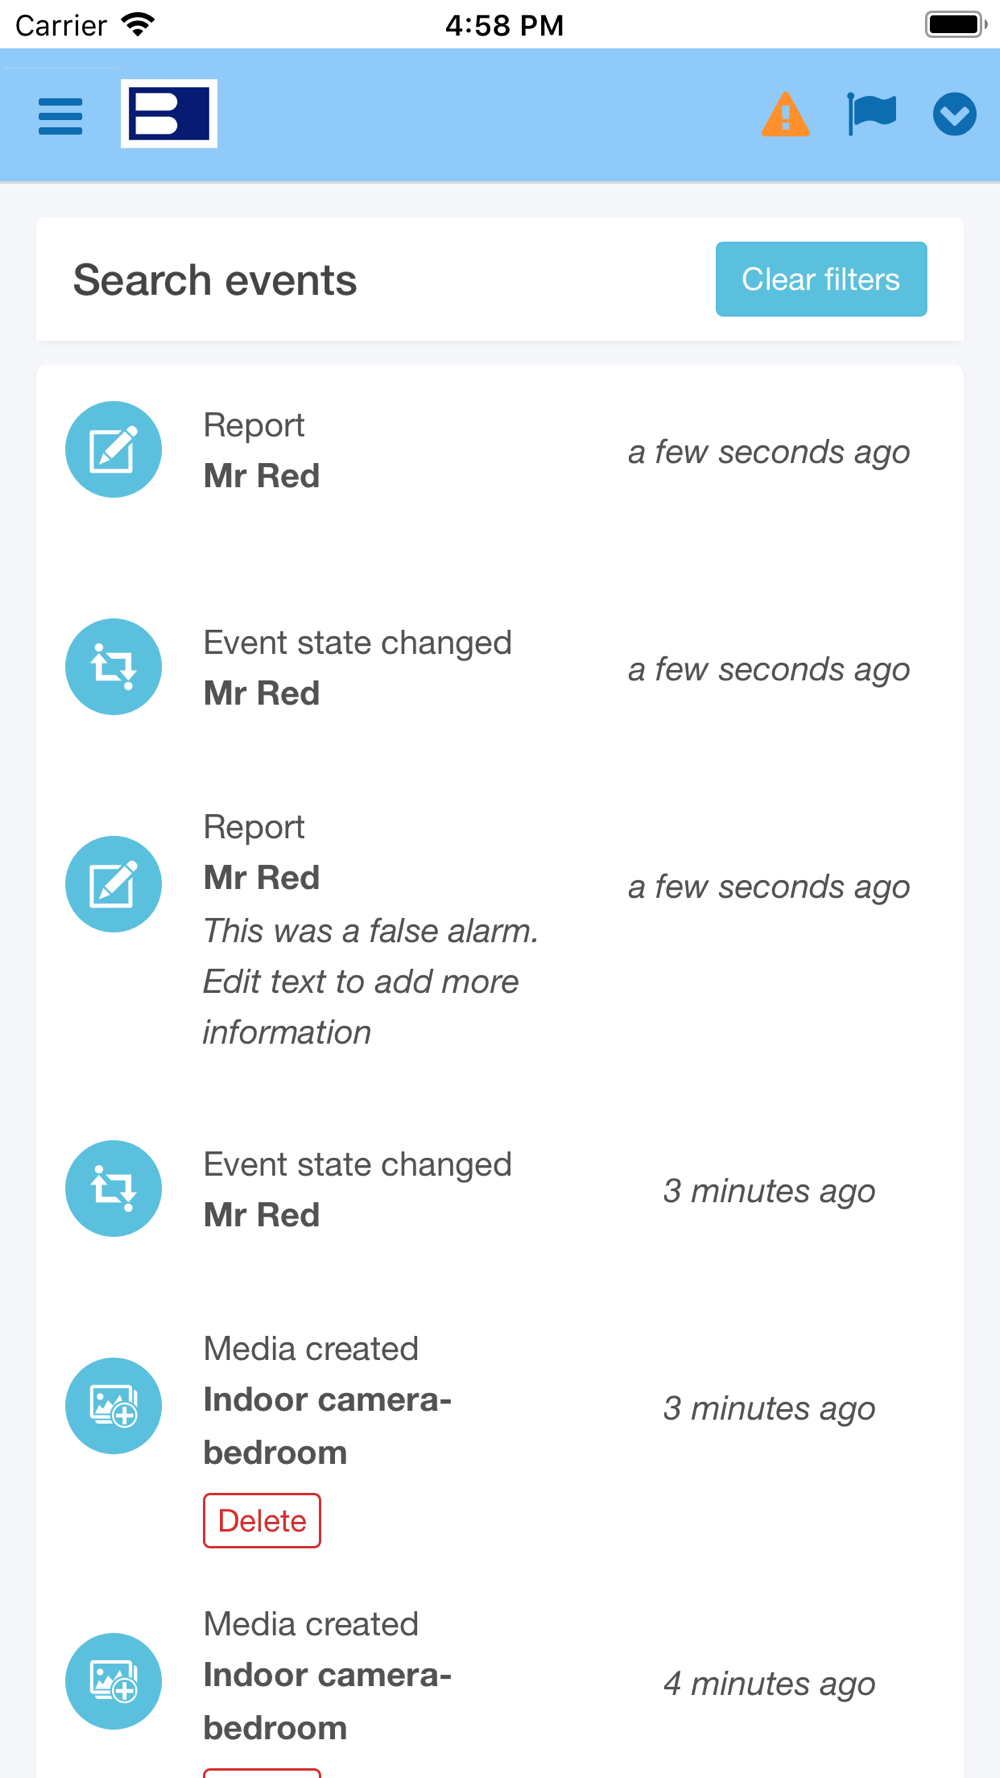Tap the first Media created image icon
Image resolution: width=1000 pixels, height=1778 pixels.
click(113, 1406)
